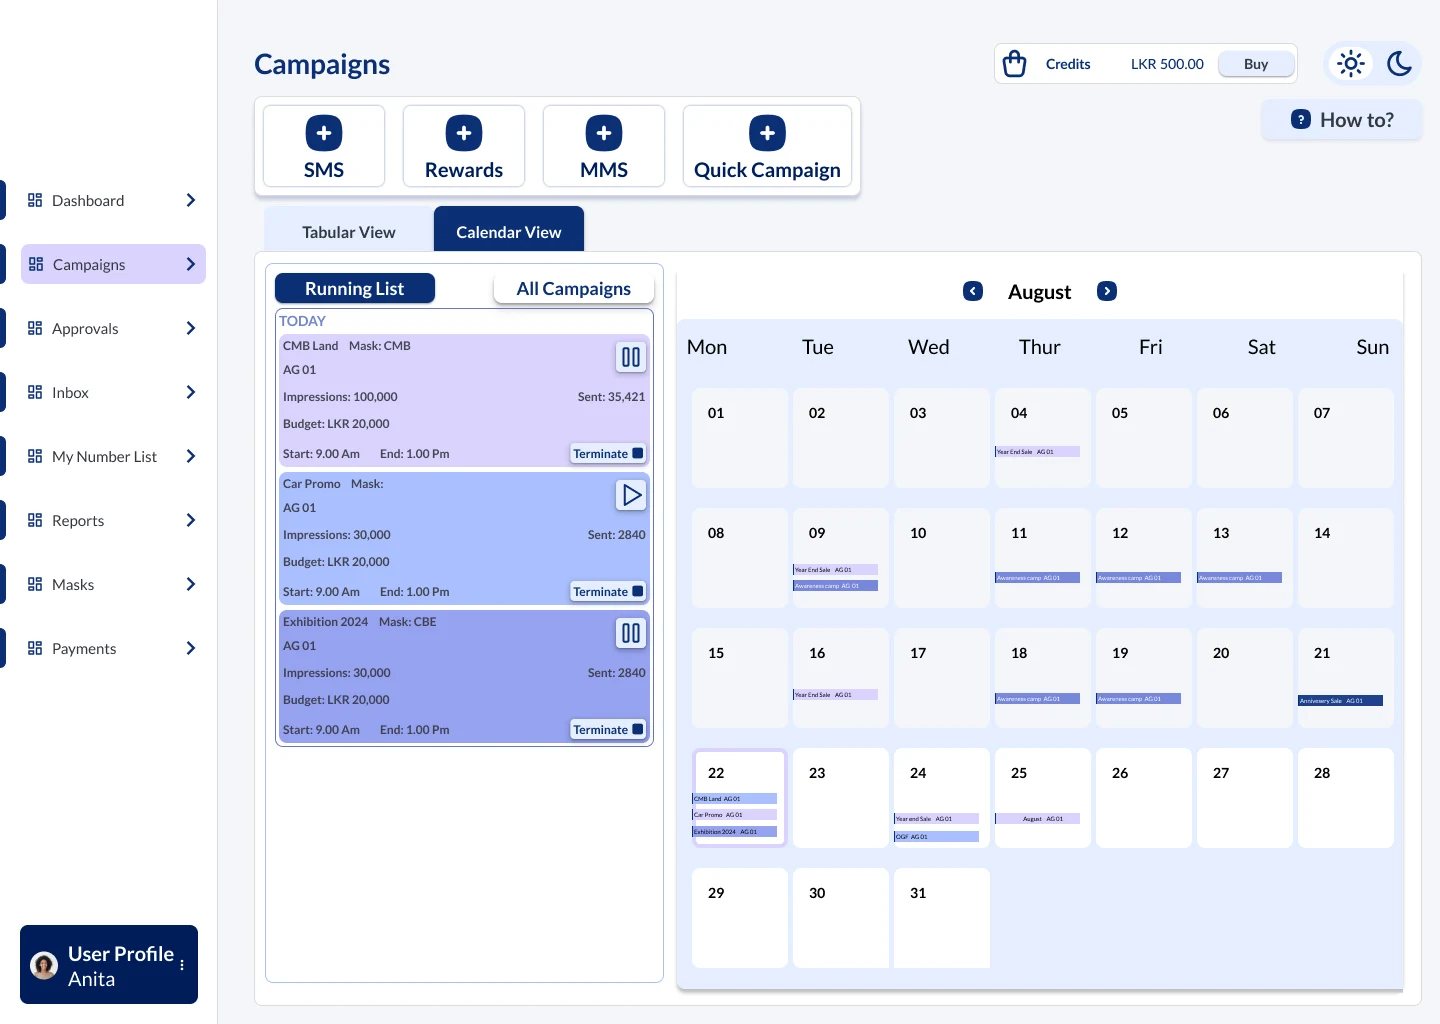Click the Masks grid icon in sidebar

(x=35, y=584)
